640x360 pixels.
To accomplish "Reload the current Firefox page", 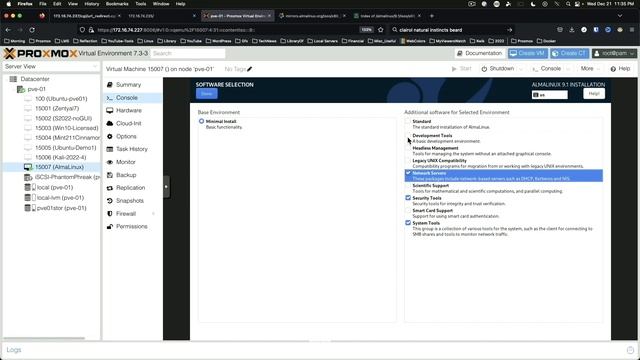I will point(32,30).
